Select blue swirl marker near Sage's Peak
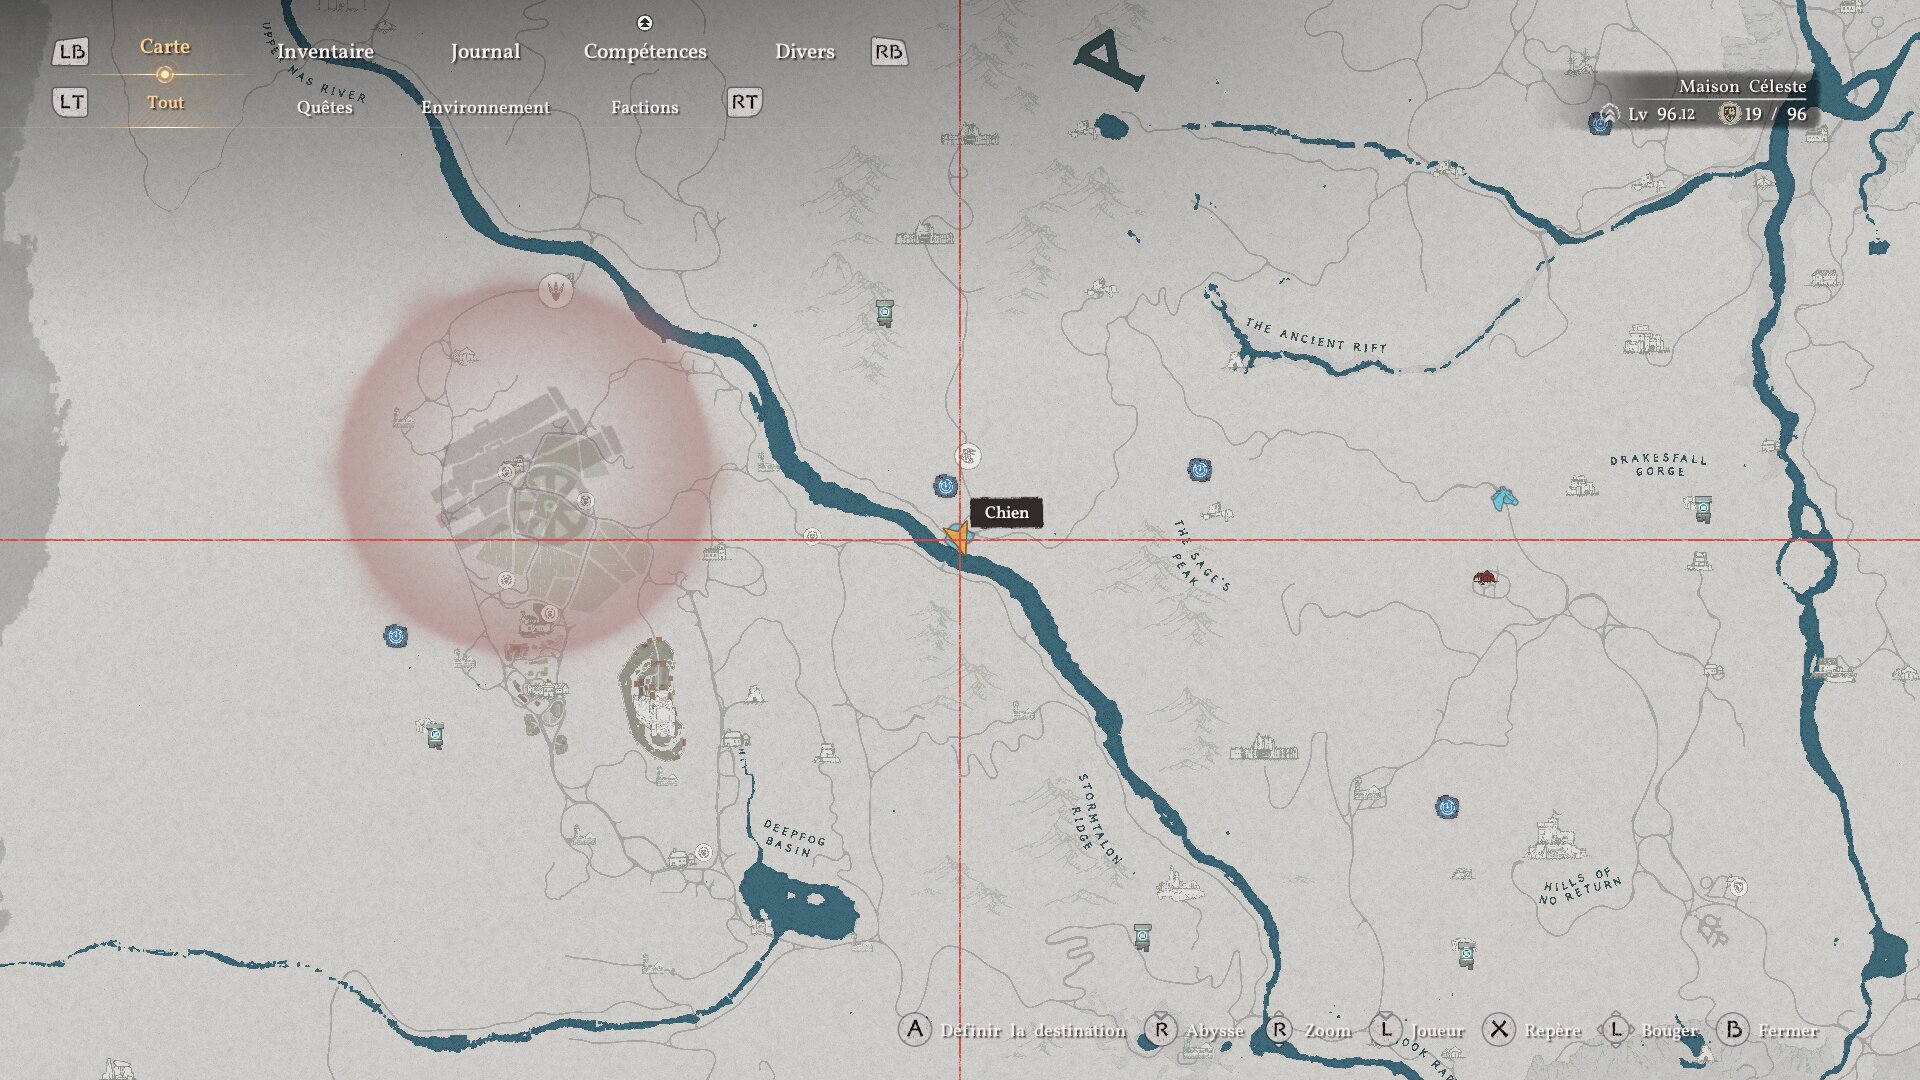Viewport: 1920px width, 1080px height. [1199, 469]
